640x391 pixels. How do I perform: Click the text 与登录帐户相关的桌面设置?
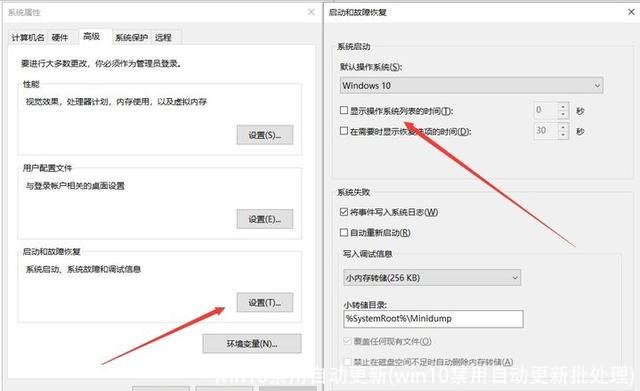75,186
